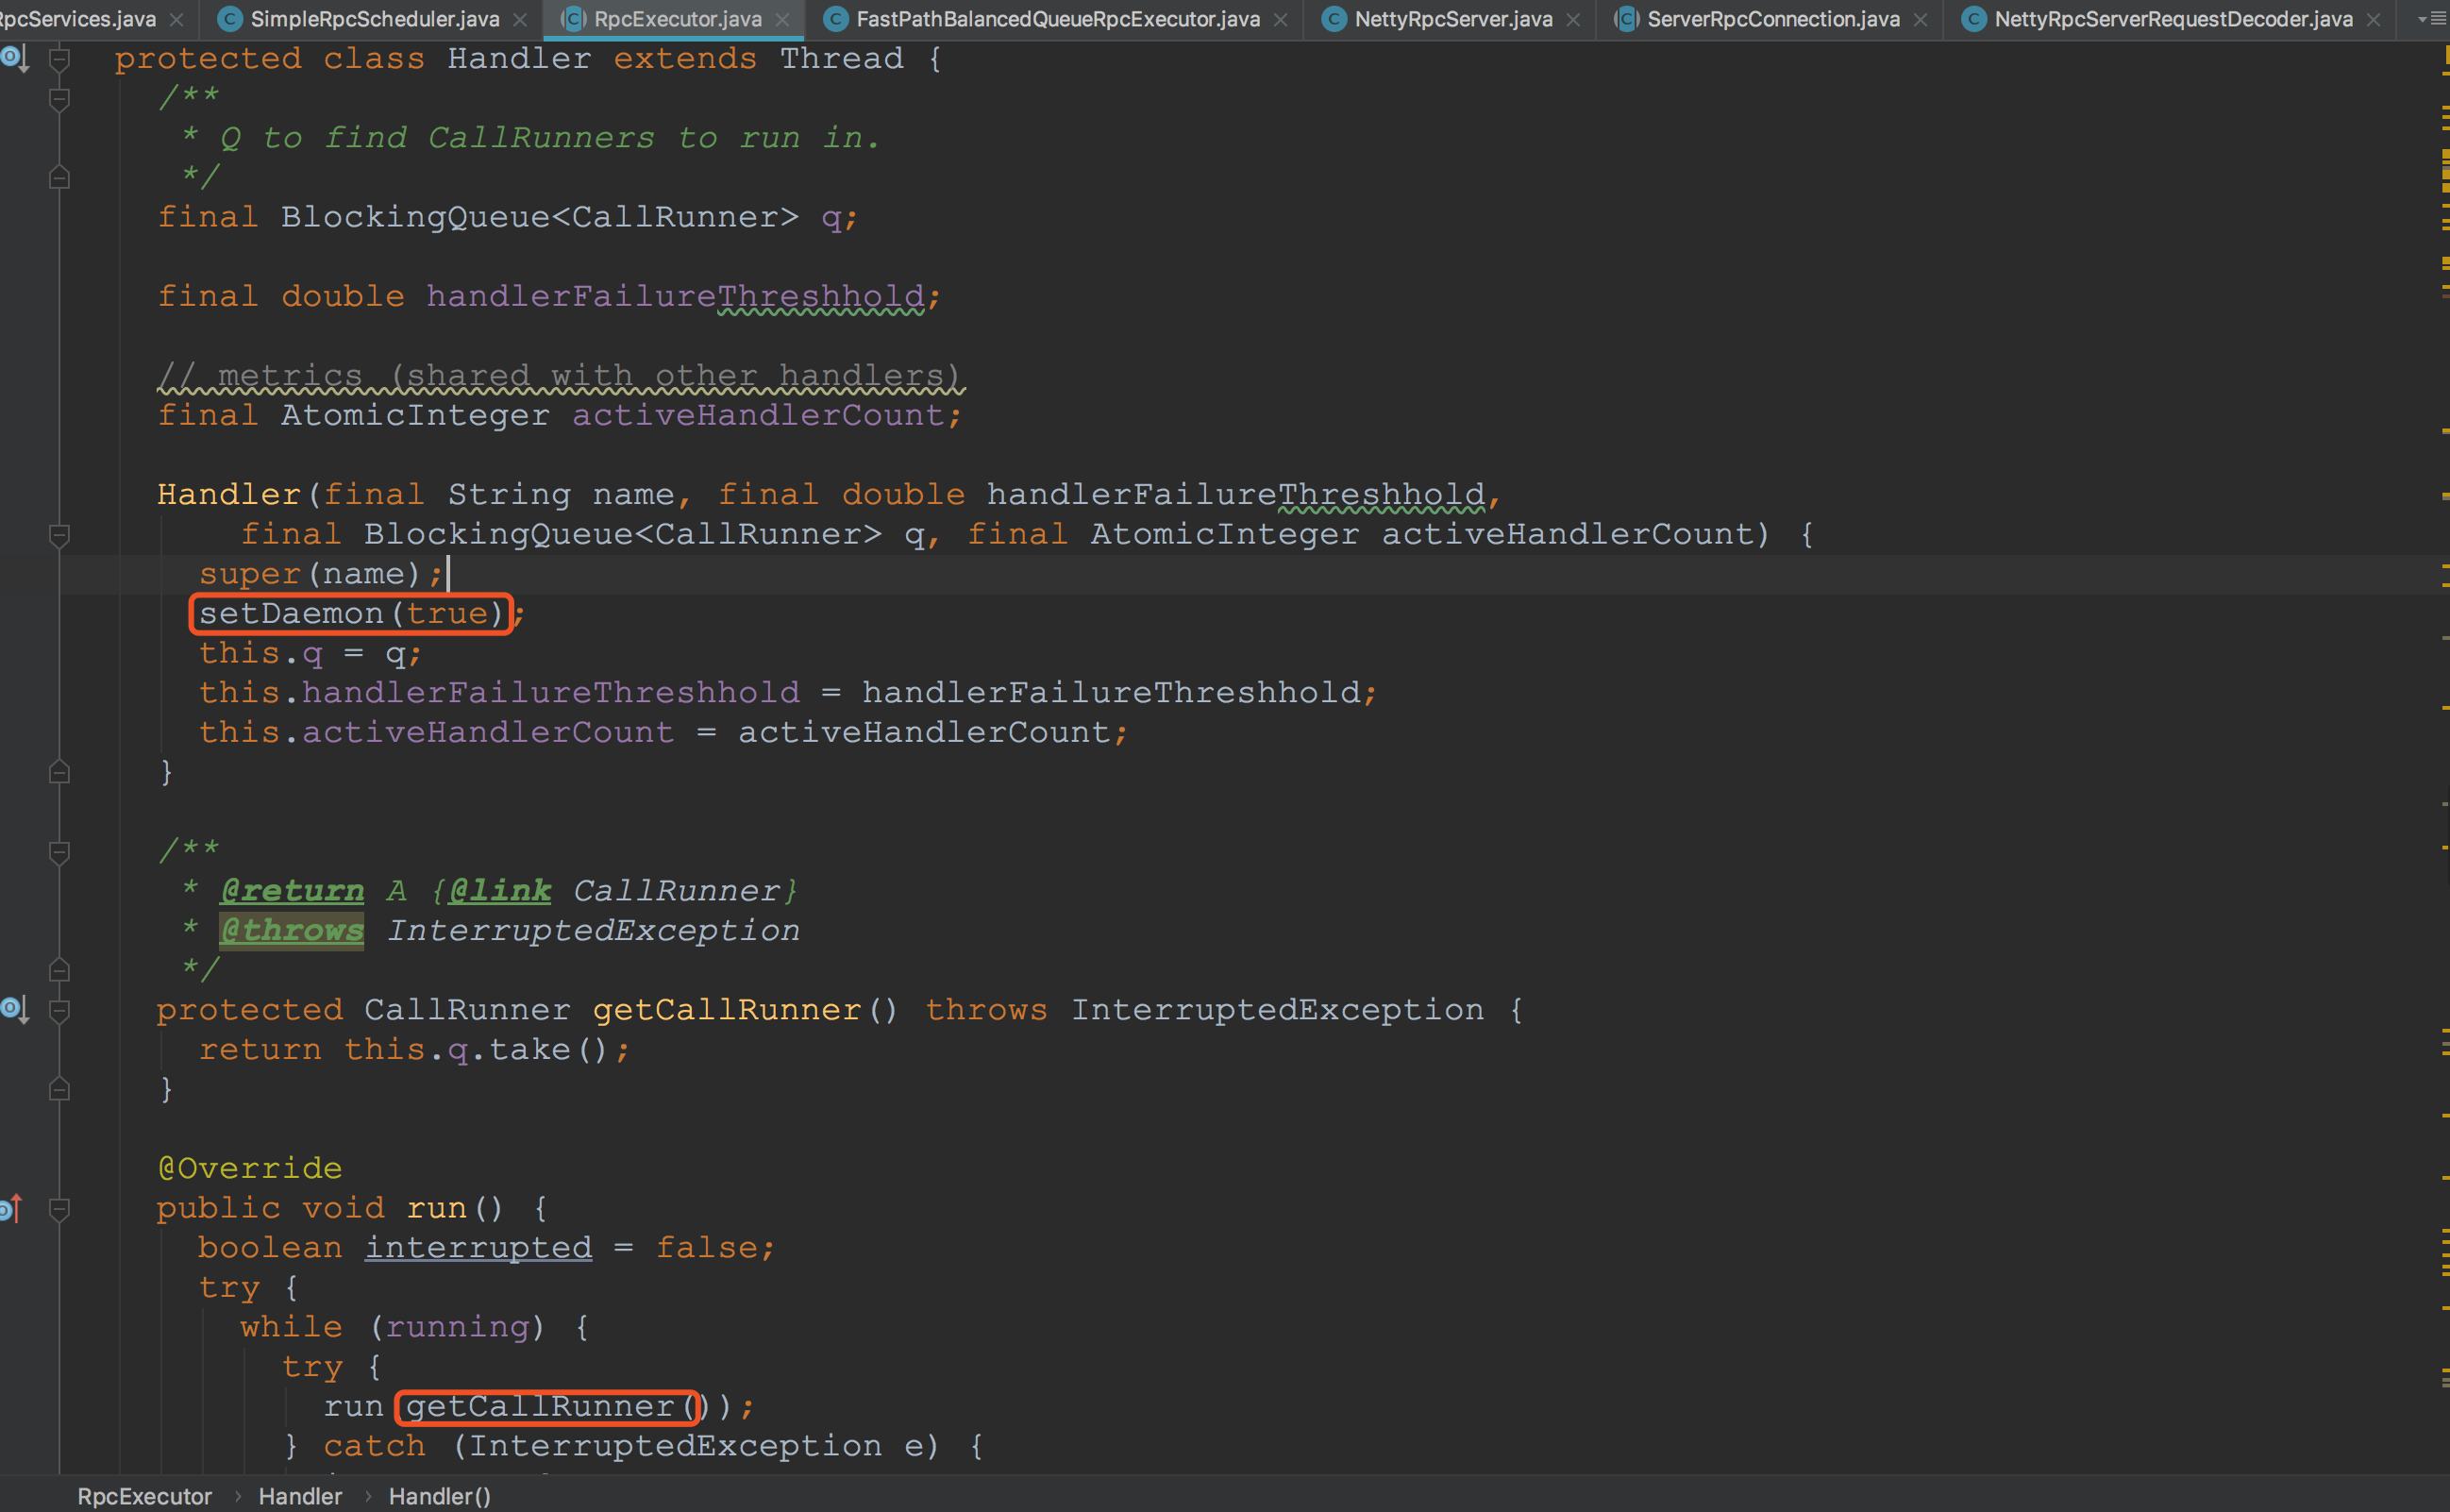Click the field declaration 'handlerFailureThreshhold;'
This screenshot has width=2450, height=1512.
click(x=684, y=296)
